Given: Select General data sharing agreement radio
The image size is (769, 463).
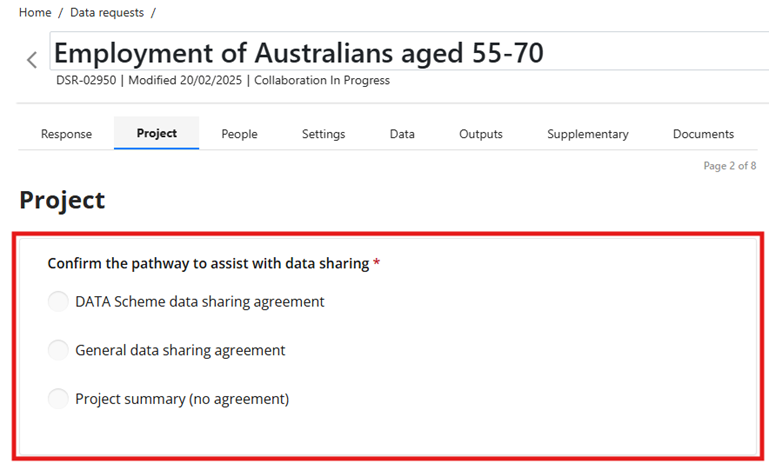Looking at the screenshot, I should point(58,350).
